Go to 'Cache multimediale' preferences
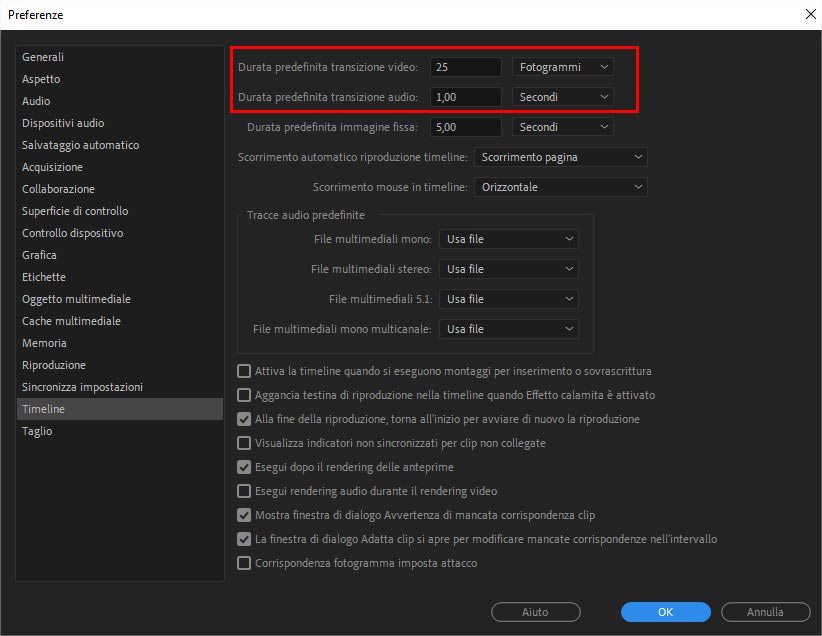The image size is (822, 636). [71, 321]
